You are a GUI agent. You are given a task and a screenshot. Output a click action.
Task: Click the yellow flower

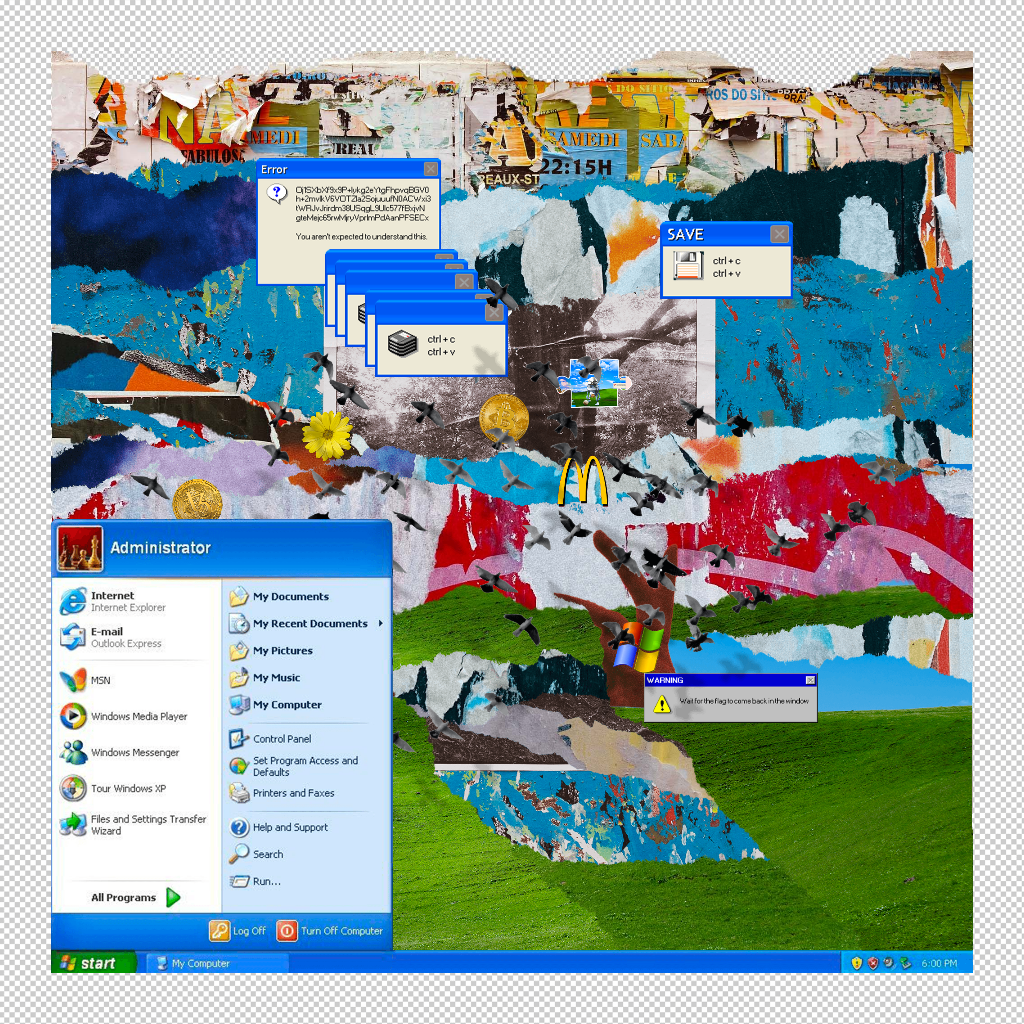coord(327,435)
